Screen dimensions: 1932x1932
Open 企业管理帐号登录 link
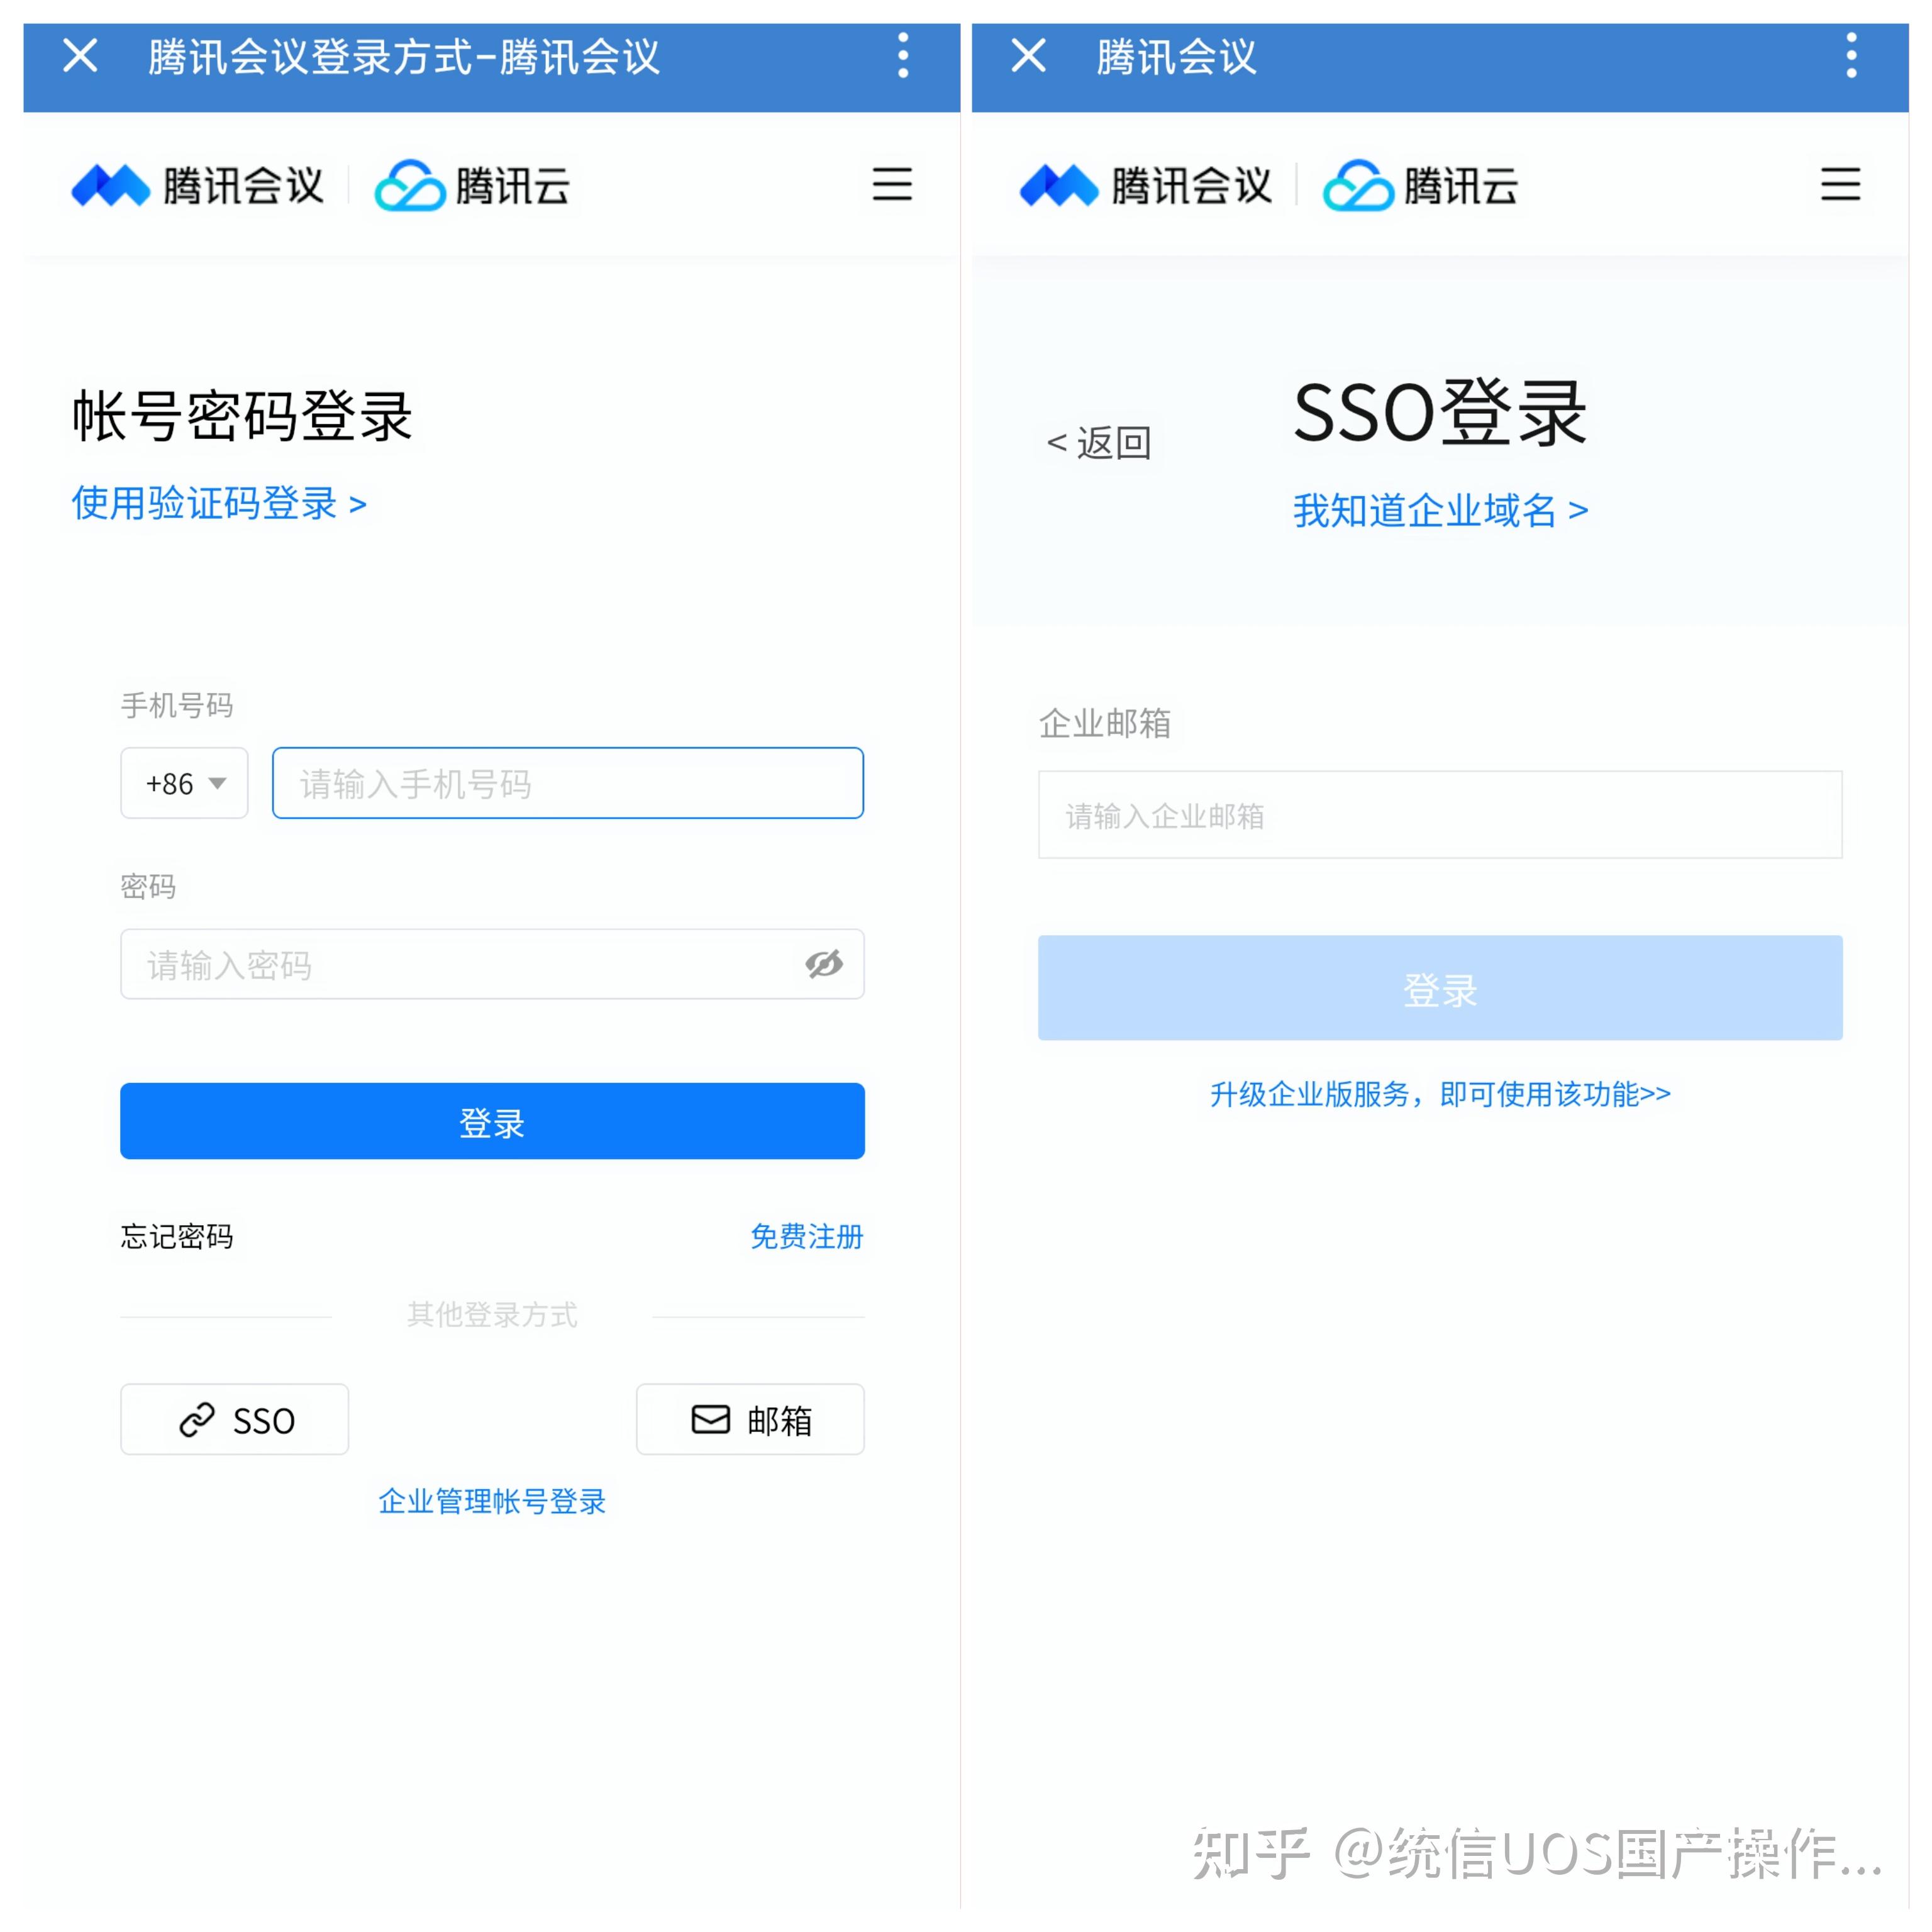tap(492, 1501)
